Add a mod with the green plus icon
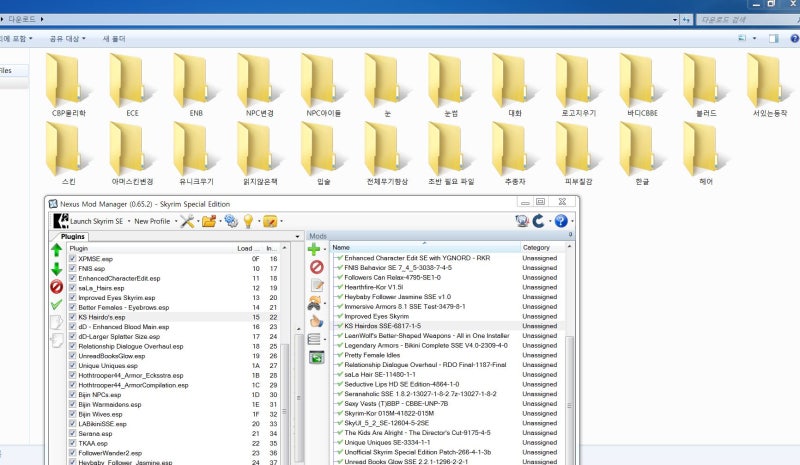This screenshot has width=800, height=465. [x=314, y=249]
